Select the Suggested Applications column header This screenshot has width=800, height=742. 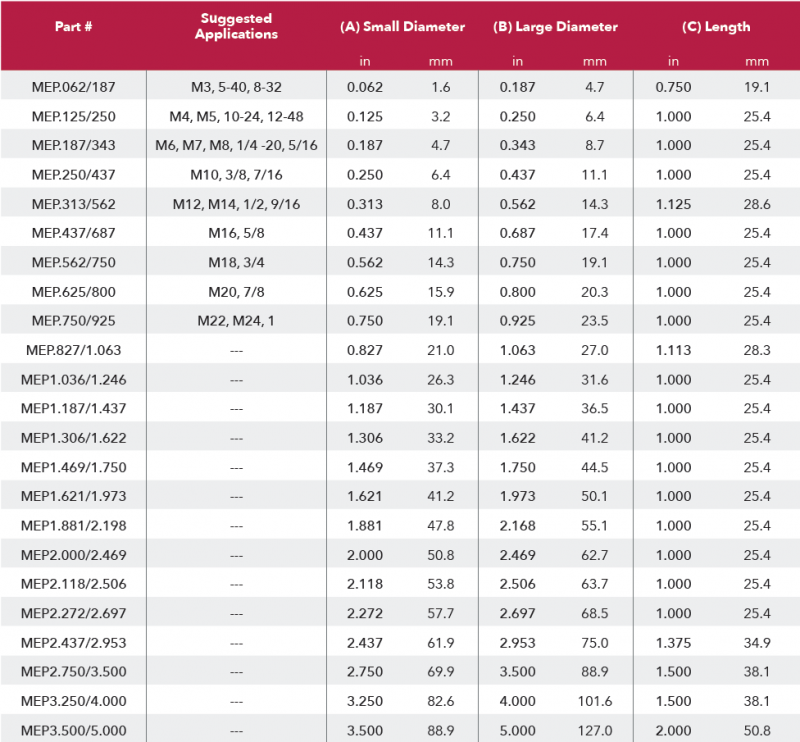coord(237,27)
